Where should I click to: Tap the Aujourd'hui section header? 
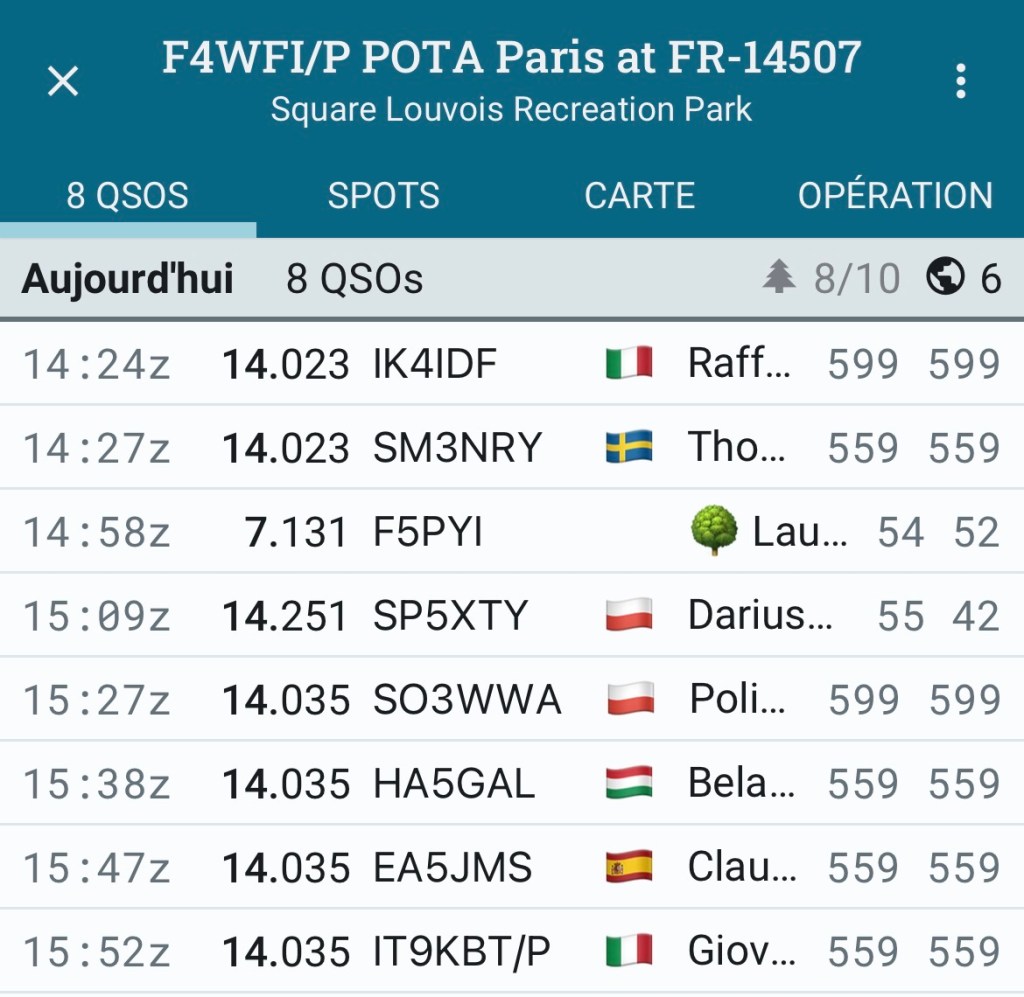coord(127,278)
